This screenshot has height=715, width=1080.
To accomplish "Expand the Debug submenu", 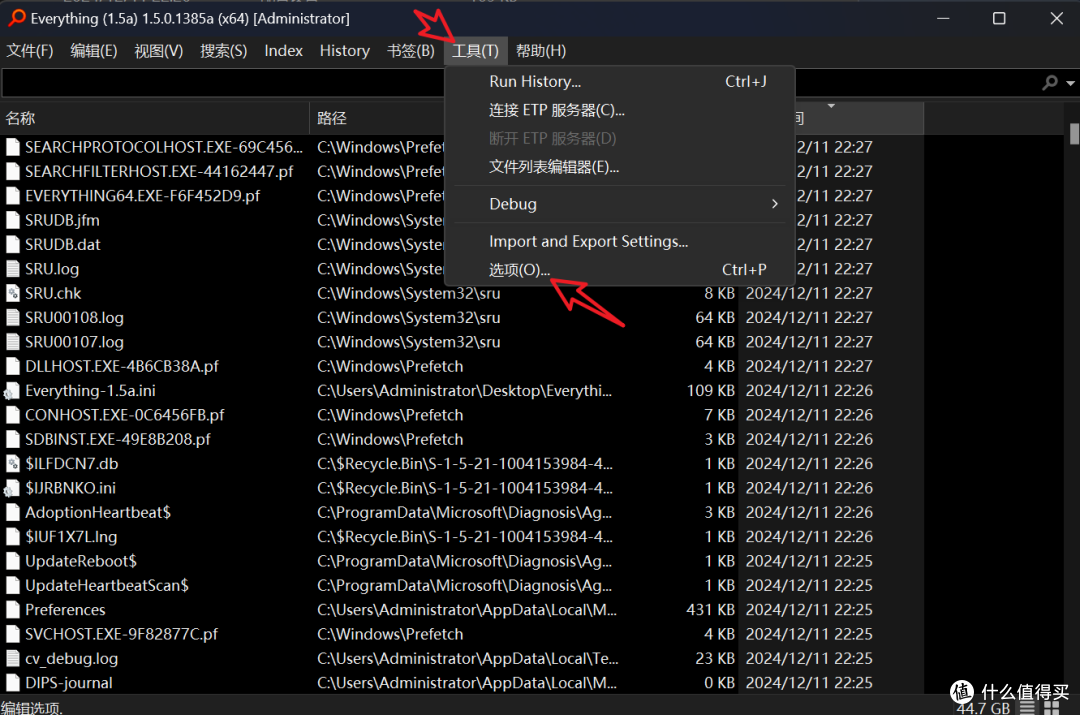I will coord(620,204).
